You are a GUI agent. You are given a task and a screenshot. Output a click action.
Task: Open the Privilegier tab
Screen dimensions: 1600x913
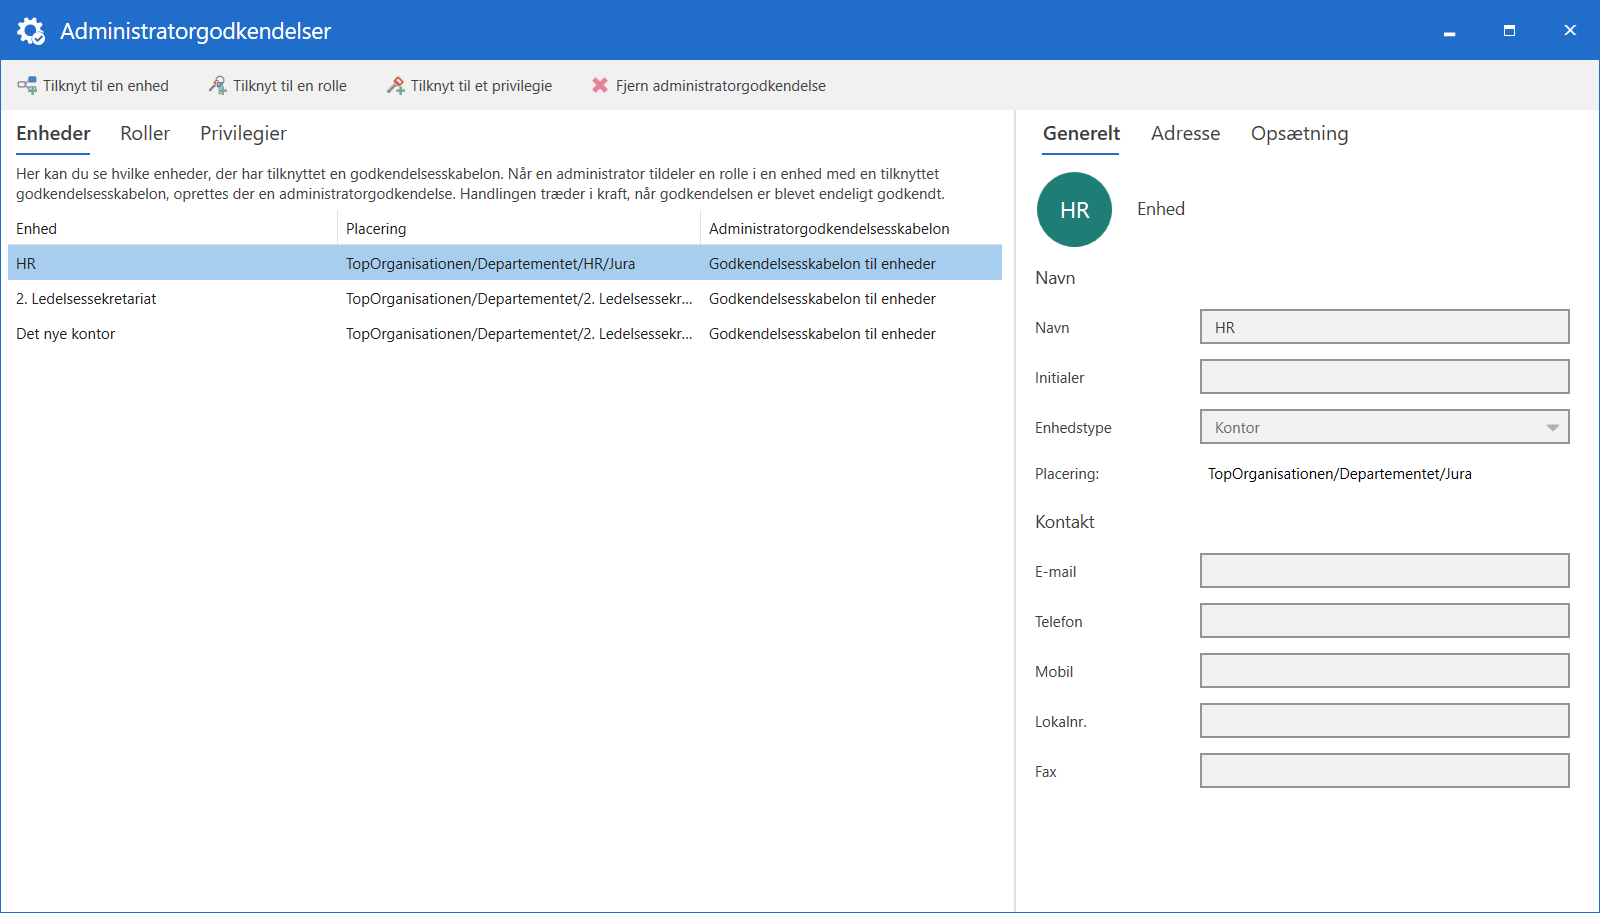pos(243,134)
